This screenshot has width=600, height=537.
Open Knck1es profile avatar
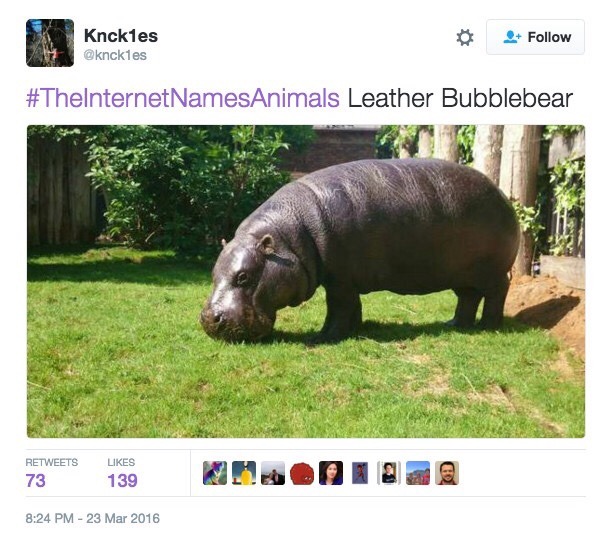pyautogui.click(x=50, y=43)
